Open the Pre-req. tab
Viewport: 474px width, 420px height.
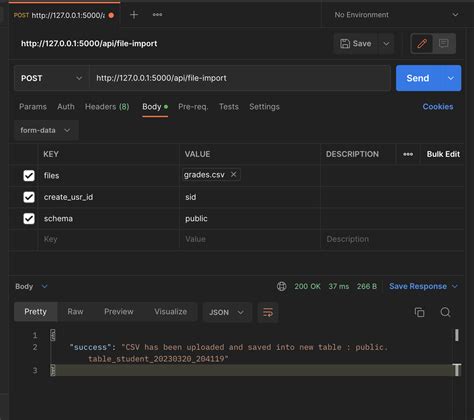tap(193, 107)
